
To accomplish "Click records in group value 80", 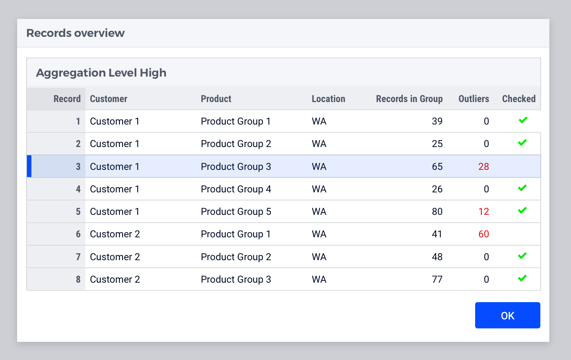I will pyautogui.click(x=437, y=211).
